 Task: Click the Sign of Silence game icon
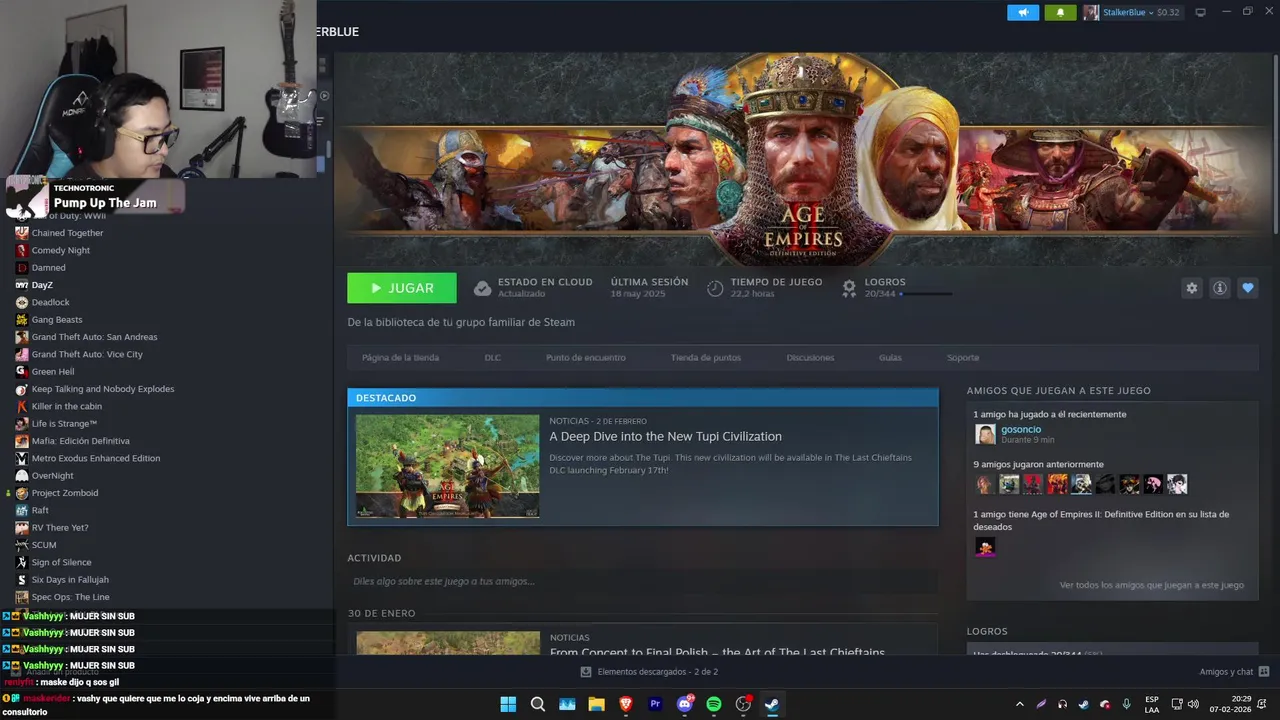(x=22, y=562)
